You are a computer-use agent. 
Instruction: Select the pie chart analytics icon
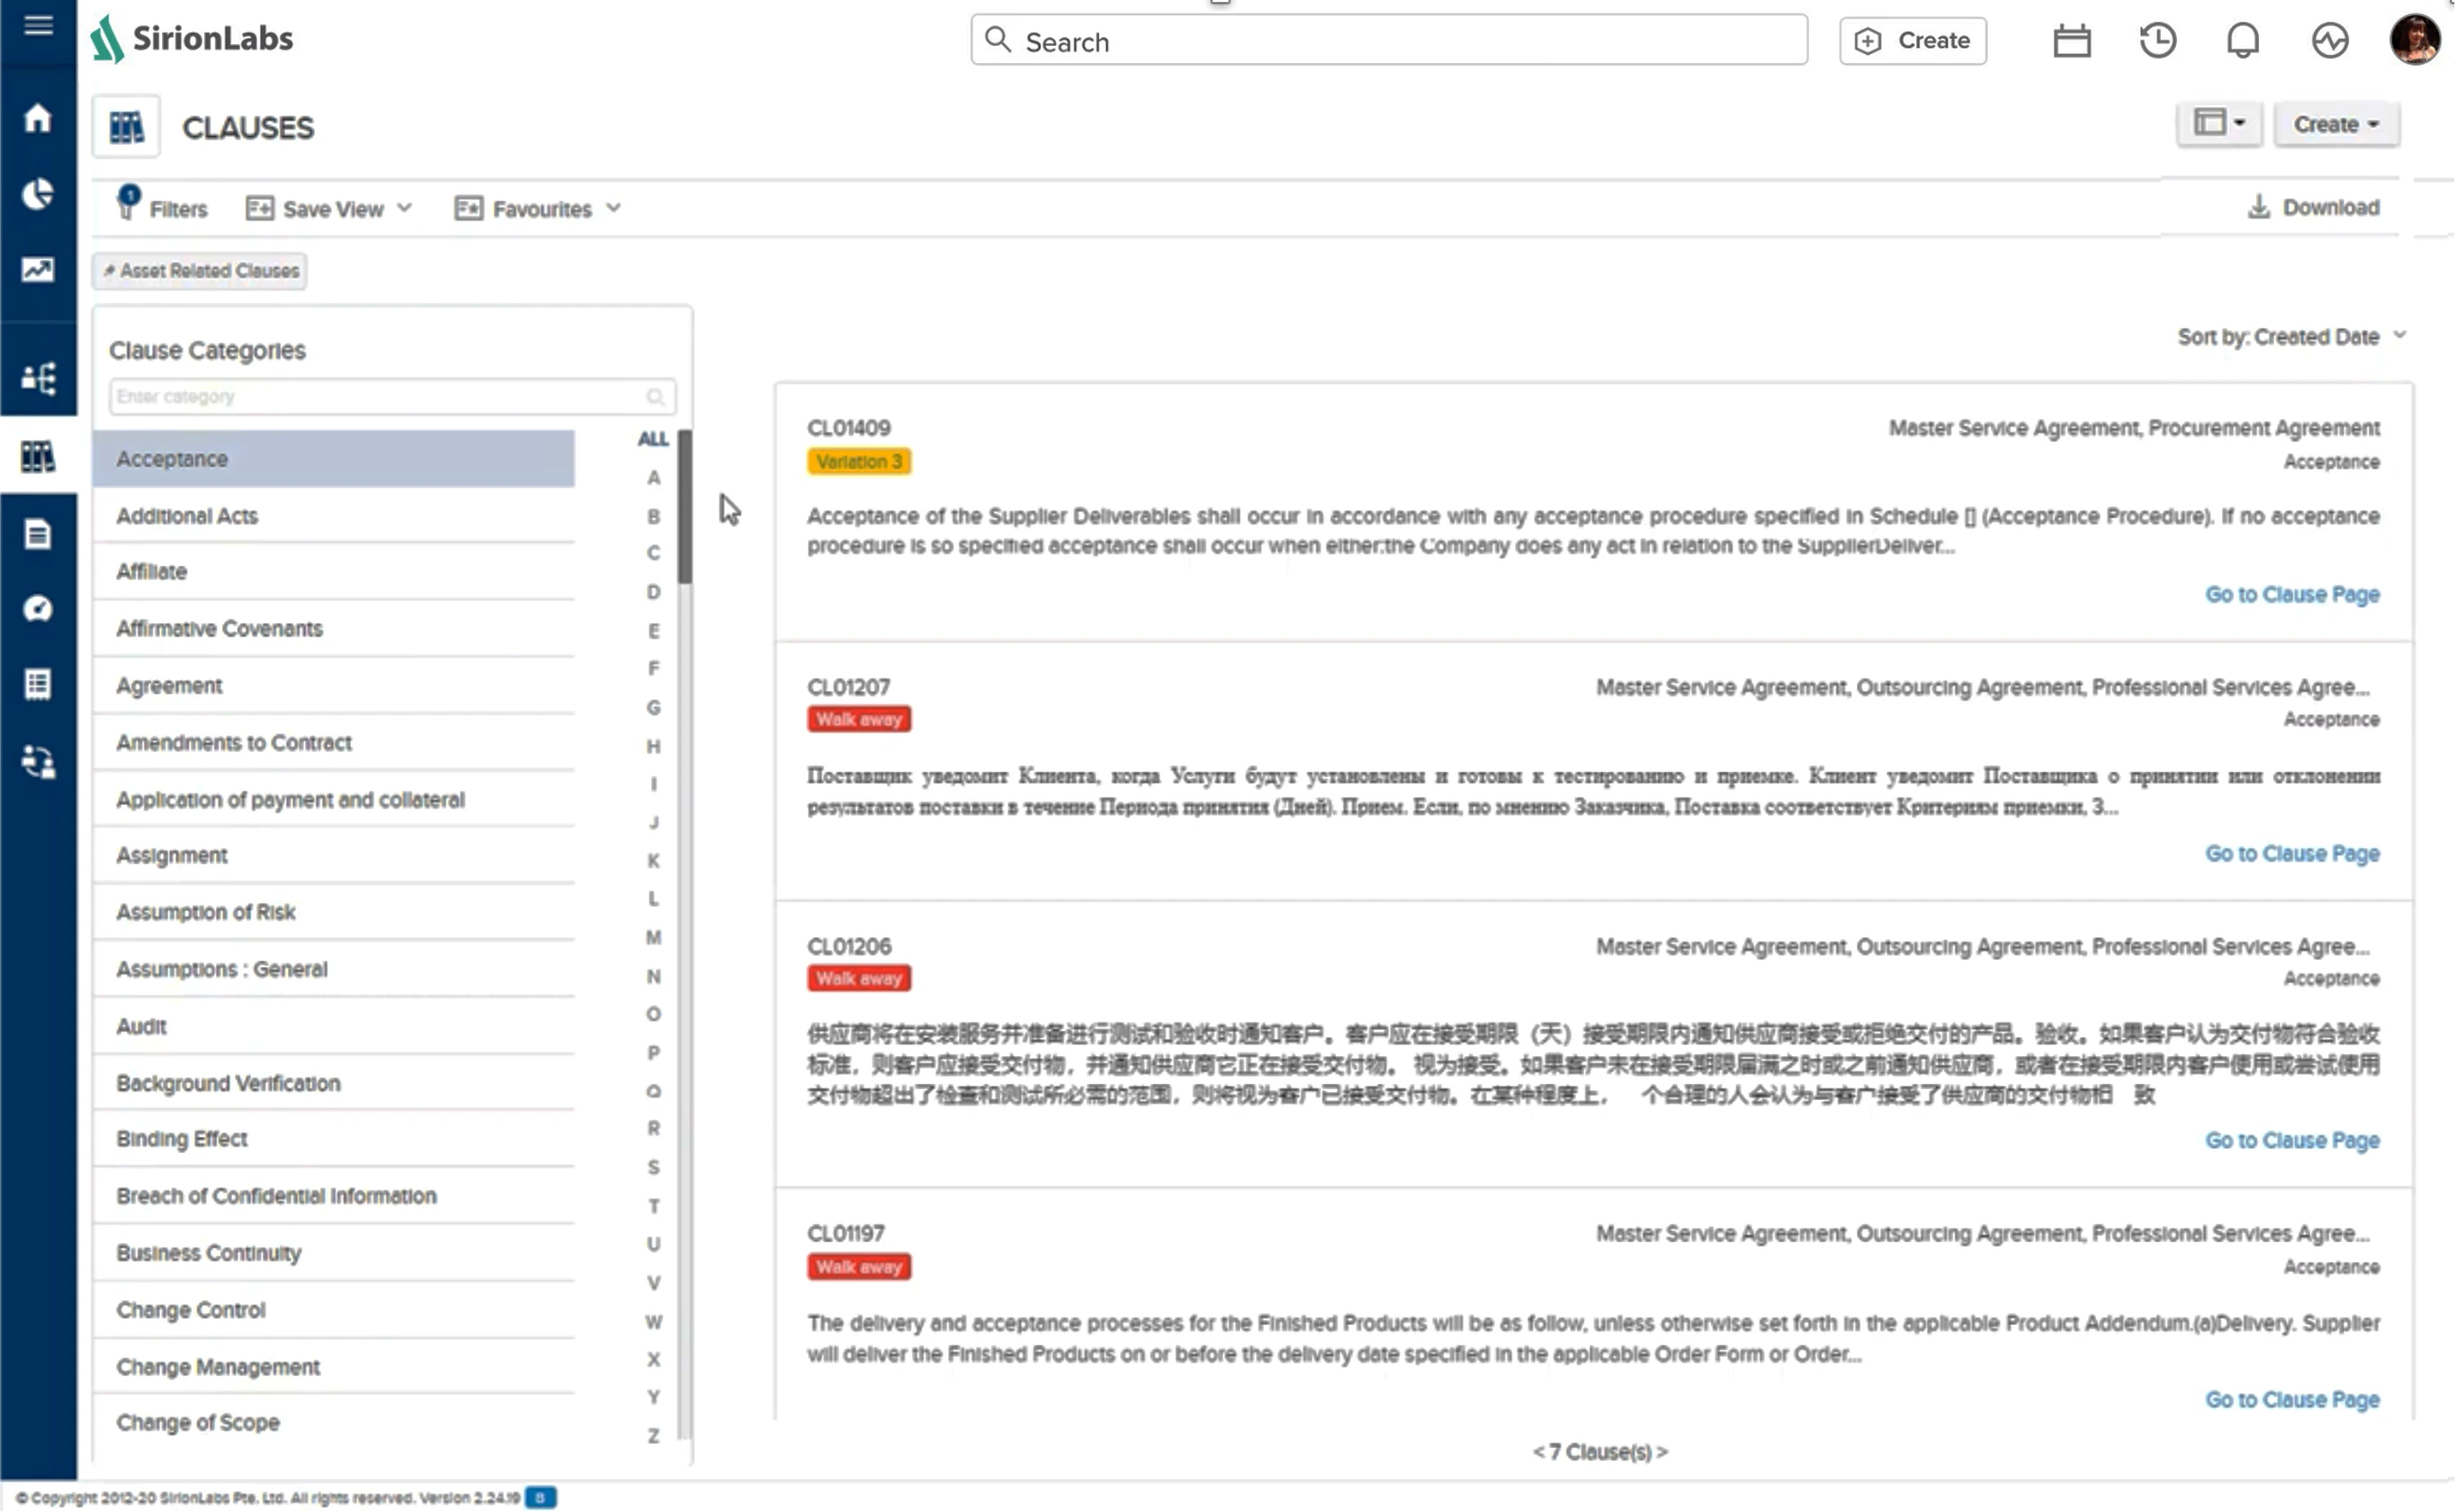click(38, 195)
